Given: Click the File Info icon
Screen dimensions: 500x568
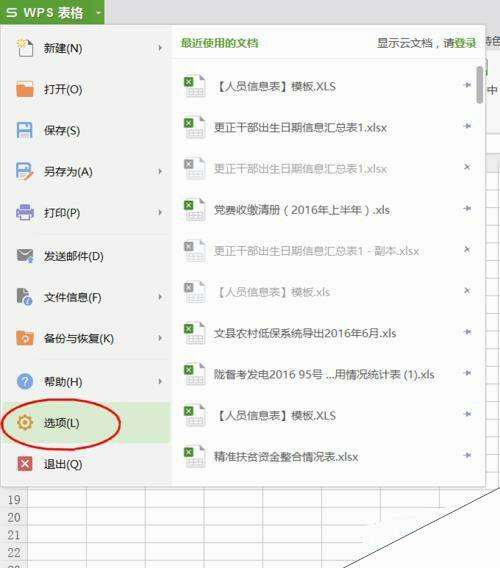Looking at the screenshot, I should (25, 297).
